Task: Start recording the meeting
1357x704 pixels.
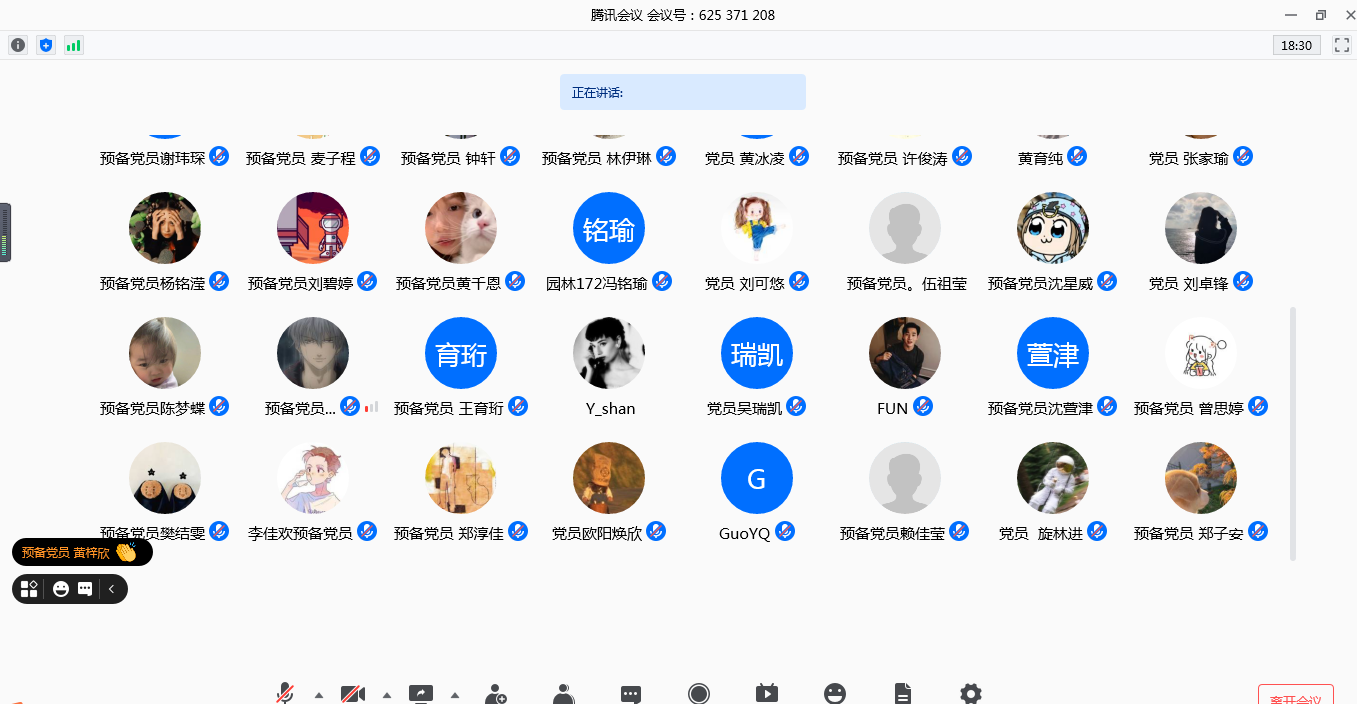Action: click(699, 694)
